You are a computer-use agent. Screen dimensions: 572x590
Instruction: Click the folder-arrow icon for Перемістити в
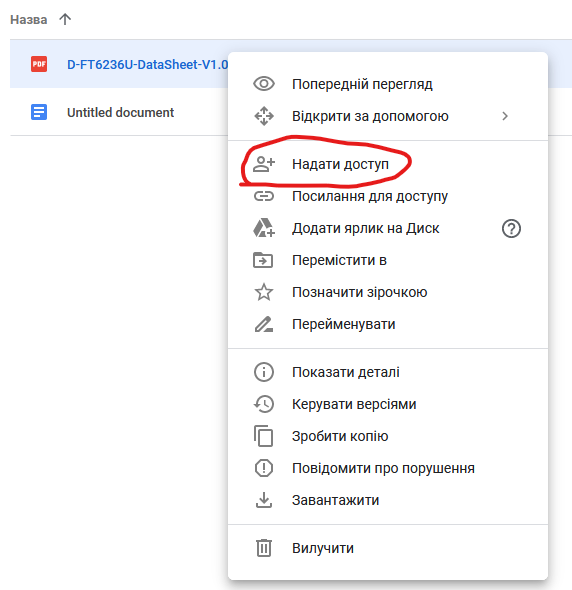263,260
